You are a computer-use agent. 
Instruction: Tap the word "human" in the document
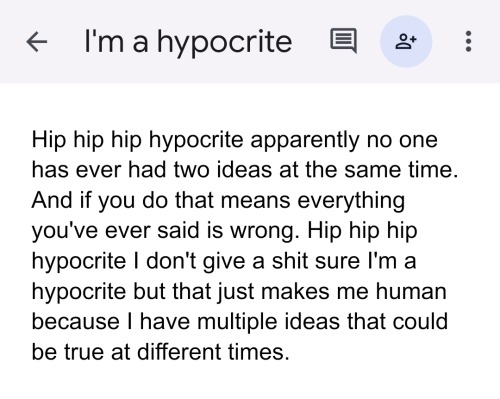click(411, 291)
